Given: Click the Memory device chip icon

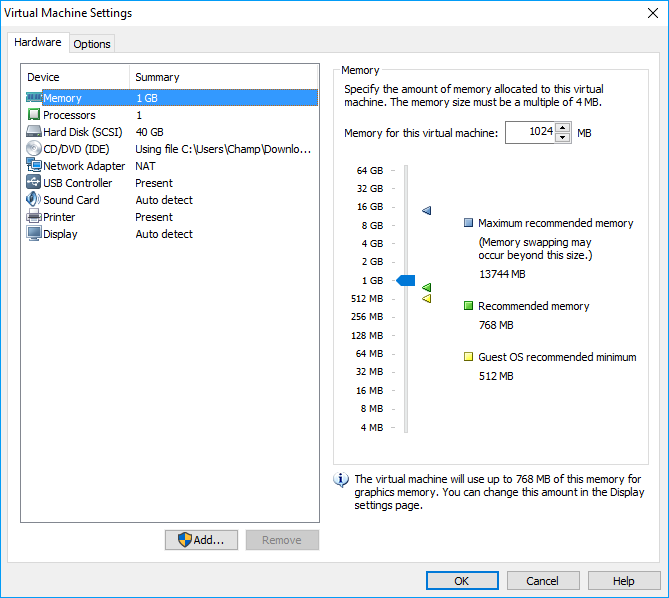Looking at the screenshot, I should [x=34, y=98].
